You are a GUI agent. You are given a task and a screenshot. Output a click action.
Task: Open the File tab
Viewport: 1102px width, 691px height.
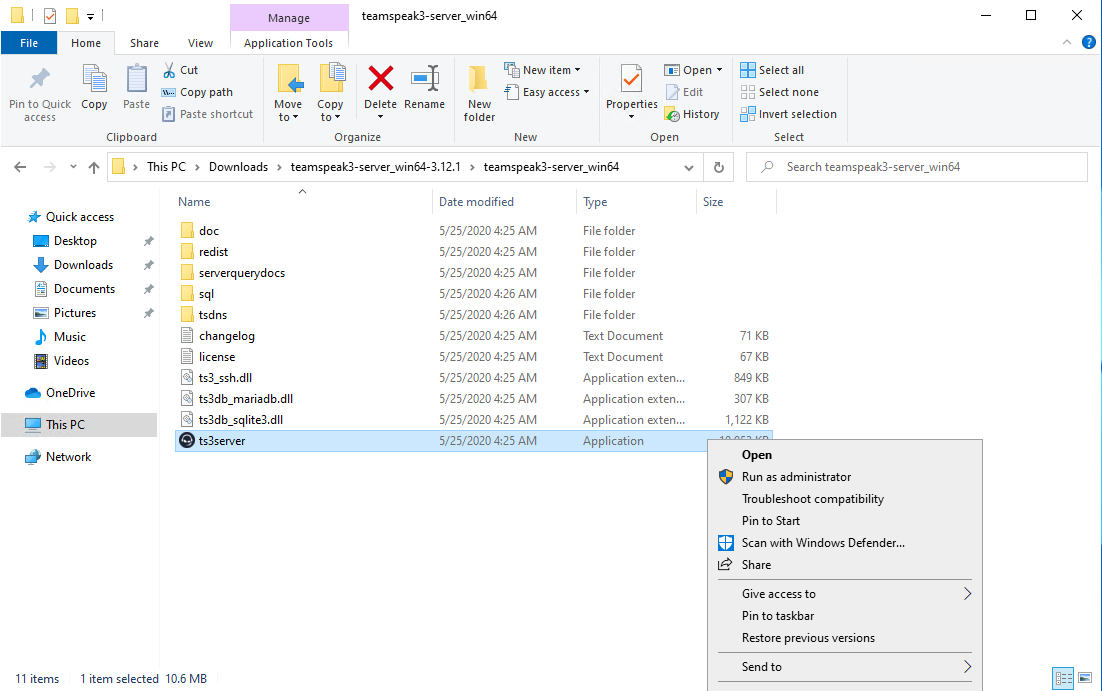pos(29,43)
